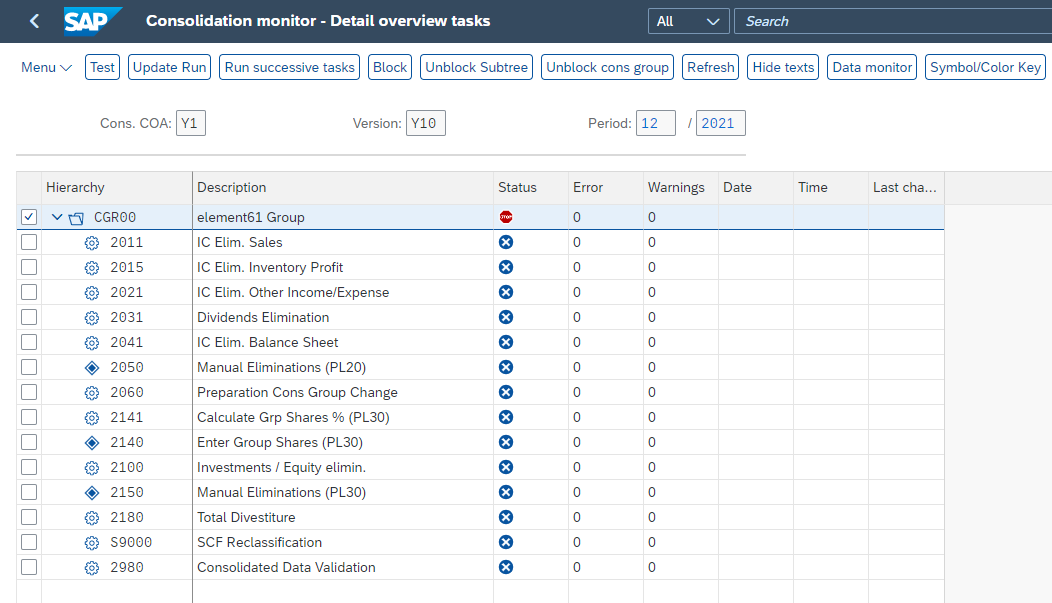This screenshot has height=603, width=1052.
Task: Open the All search scope dropdown
Action: (688, 21)
